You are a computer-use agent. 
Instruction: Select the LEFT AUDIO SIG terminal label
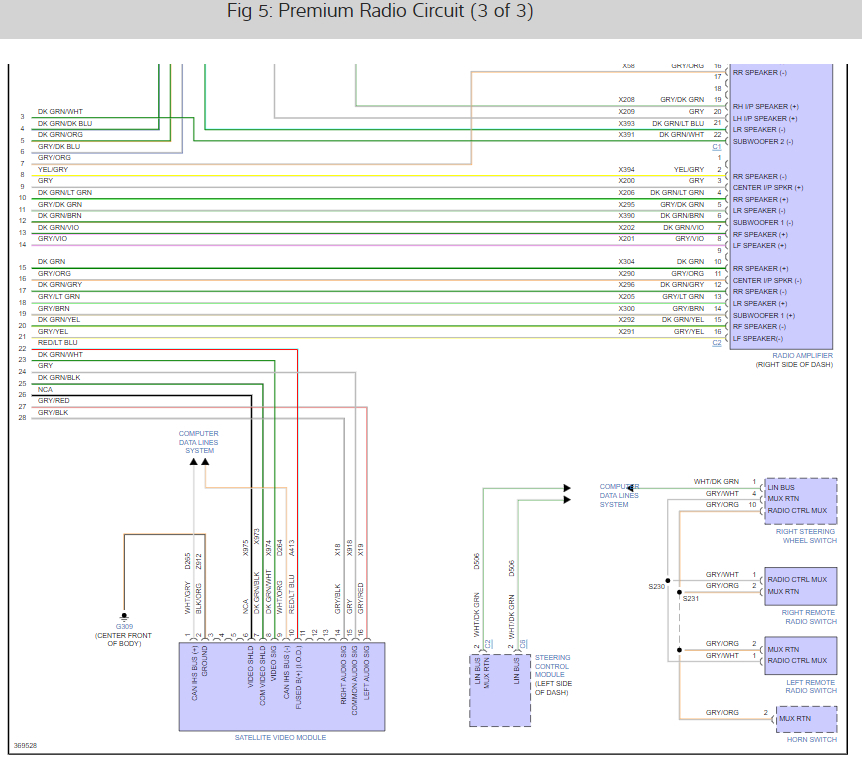(x=367, y=673)
